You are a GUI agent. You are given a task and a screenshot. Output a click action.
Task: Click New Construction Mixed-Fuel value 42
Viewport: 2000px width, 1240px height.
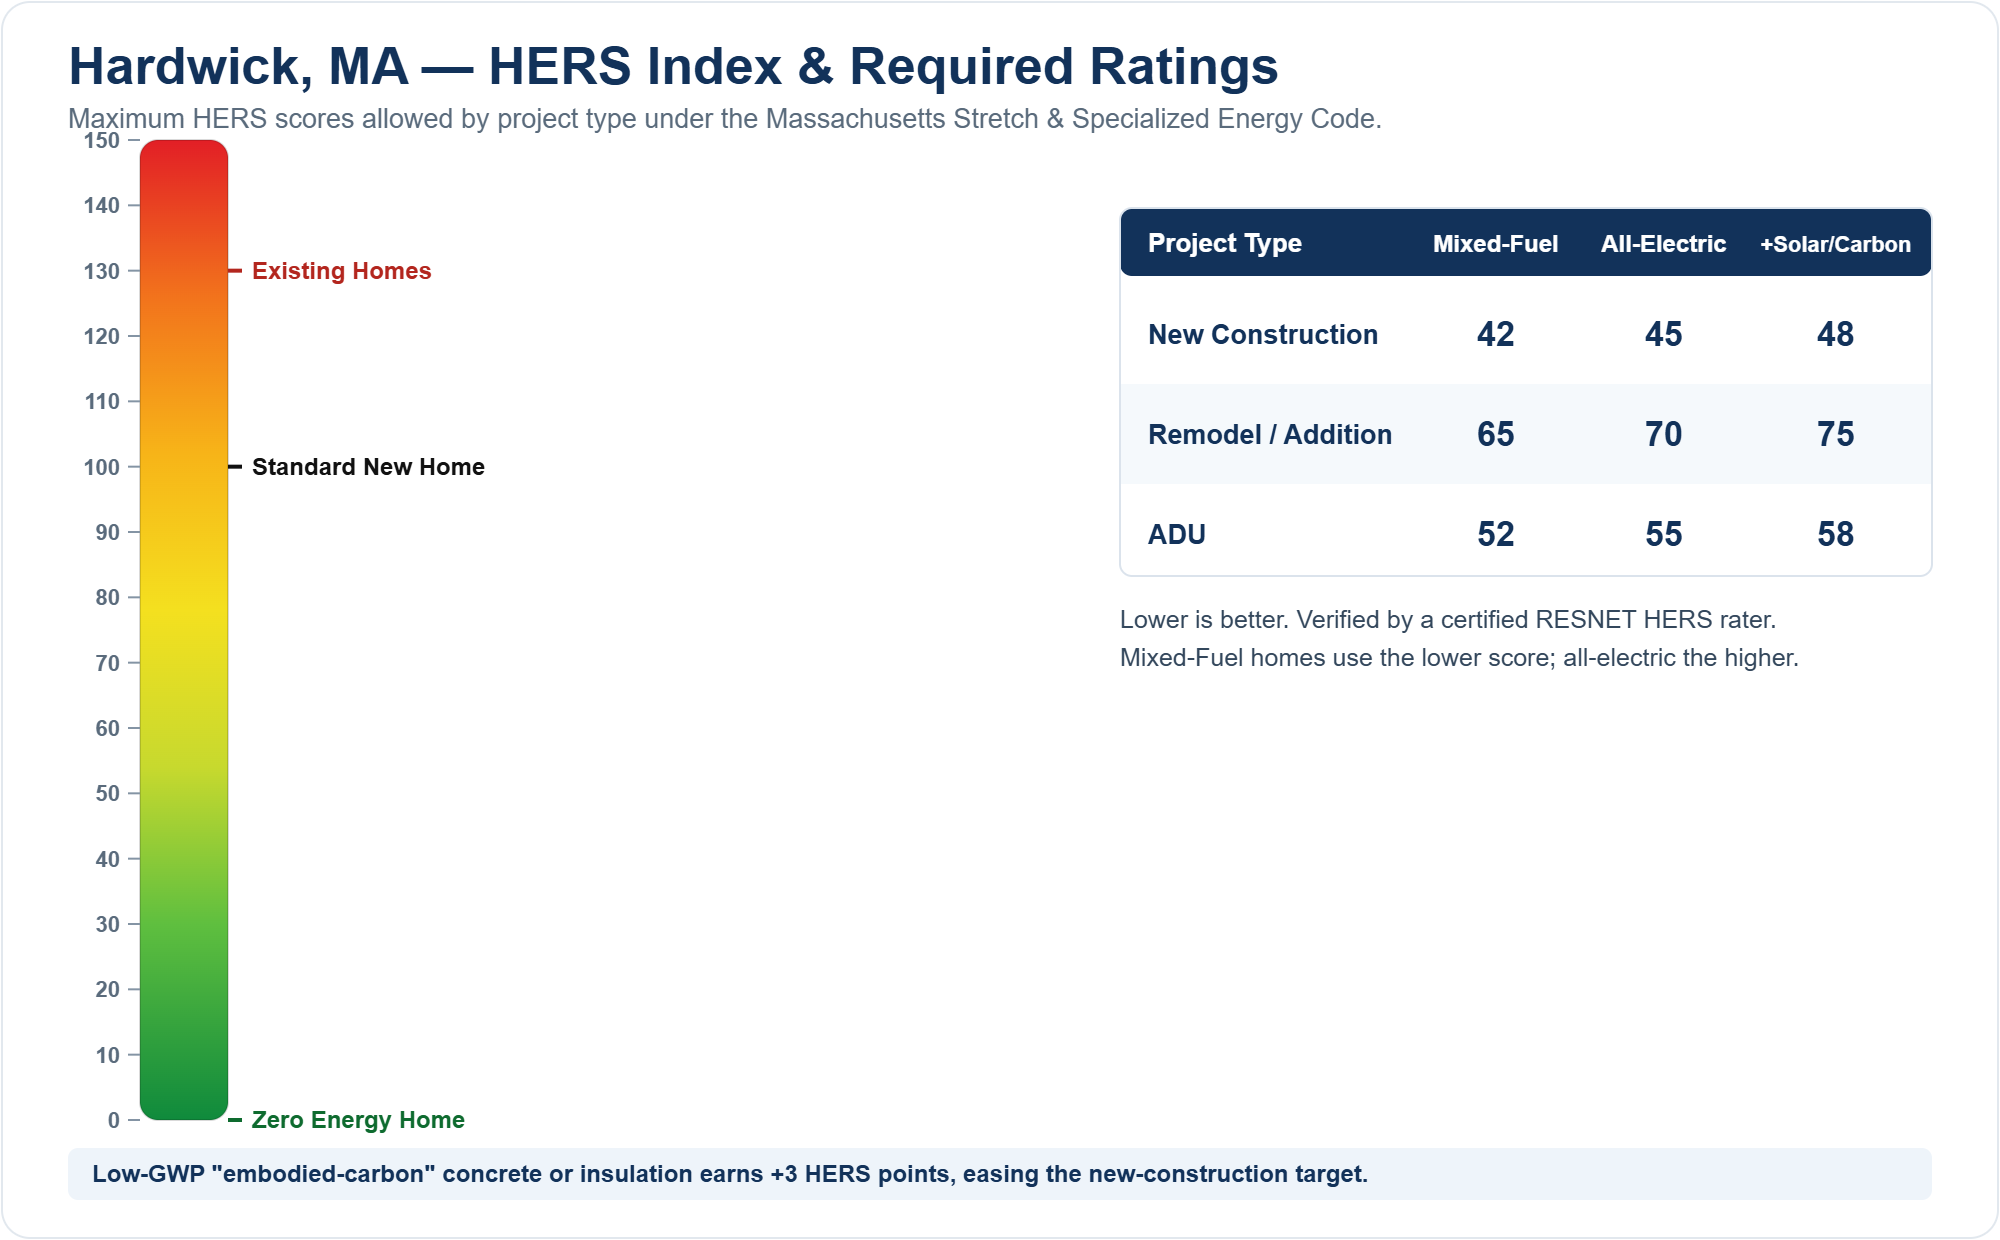point(1496,334)
